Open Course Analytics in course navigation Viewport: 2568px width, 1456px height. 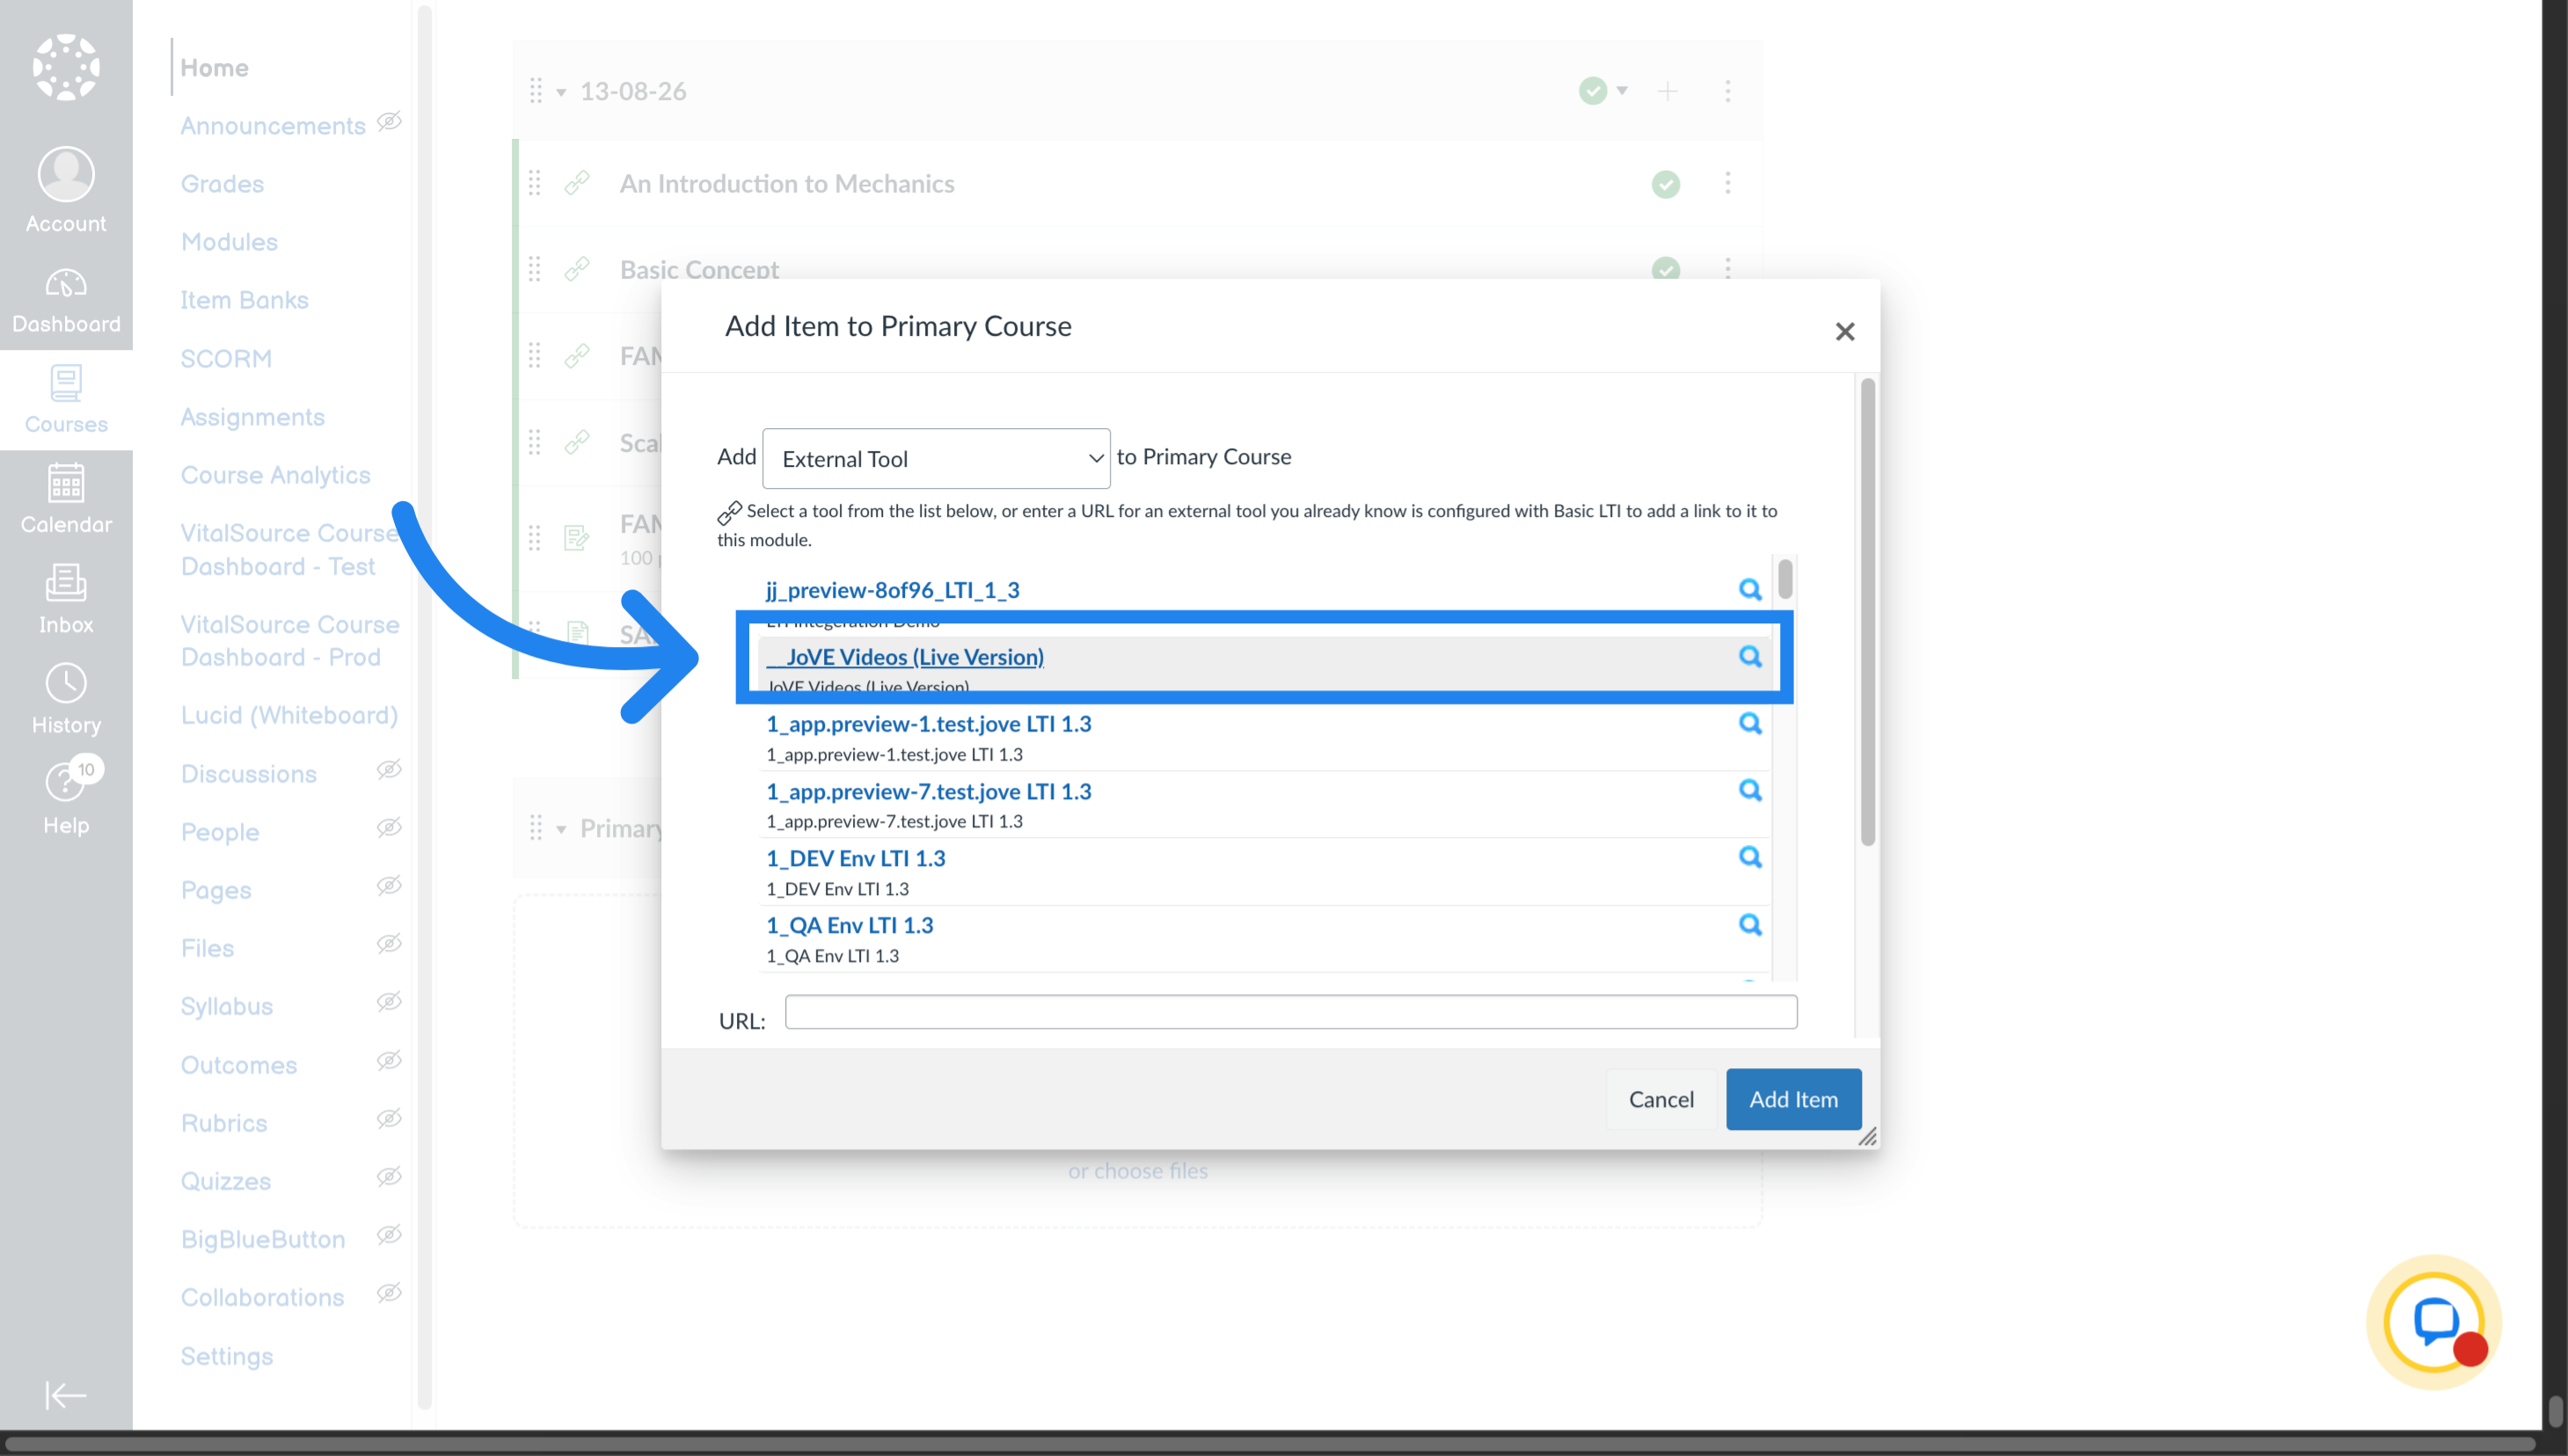click(x=275, y=475)
